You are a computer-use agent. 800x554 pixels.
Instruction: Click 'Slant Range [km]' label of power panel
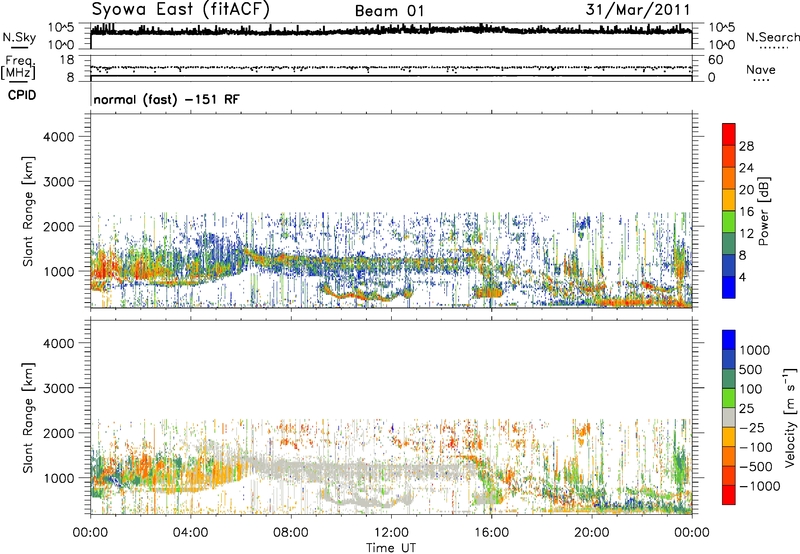(x=28, y=211)
